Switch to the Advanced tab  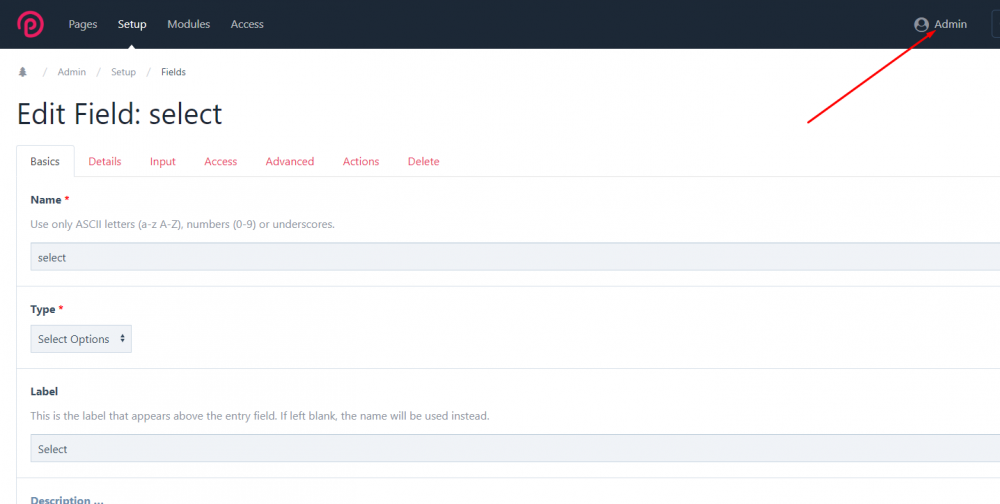pos(290,161)
